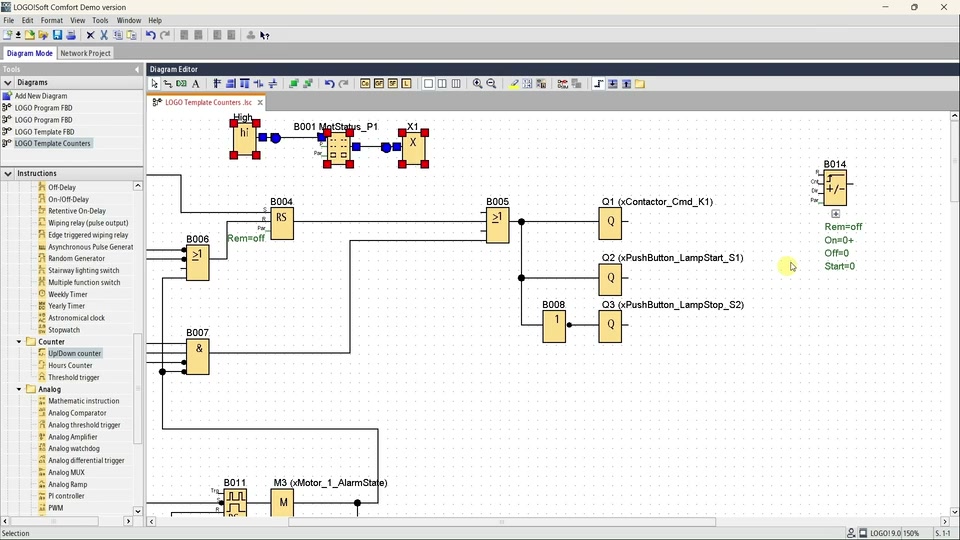Open the Format menu
This screenshot has height=540, width=960.
51,20
